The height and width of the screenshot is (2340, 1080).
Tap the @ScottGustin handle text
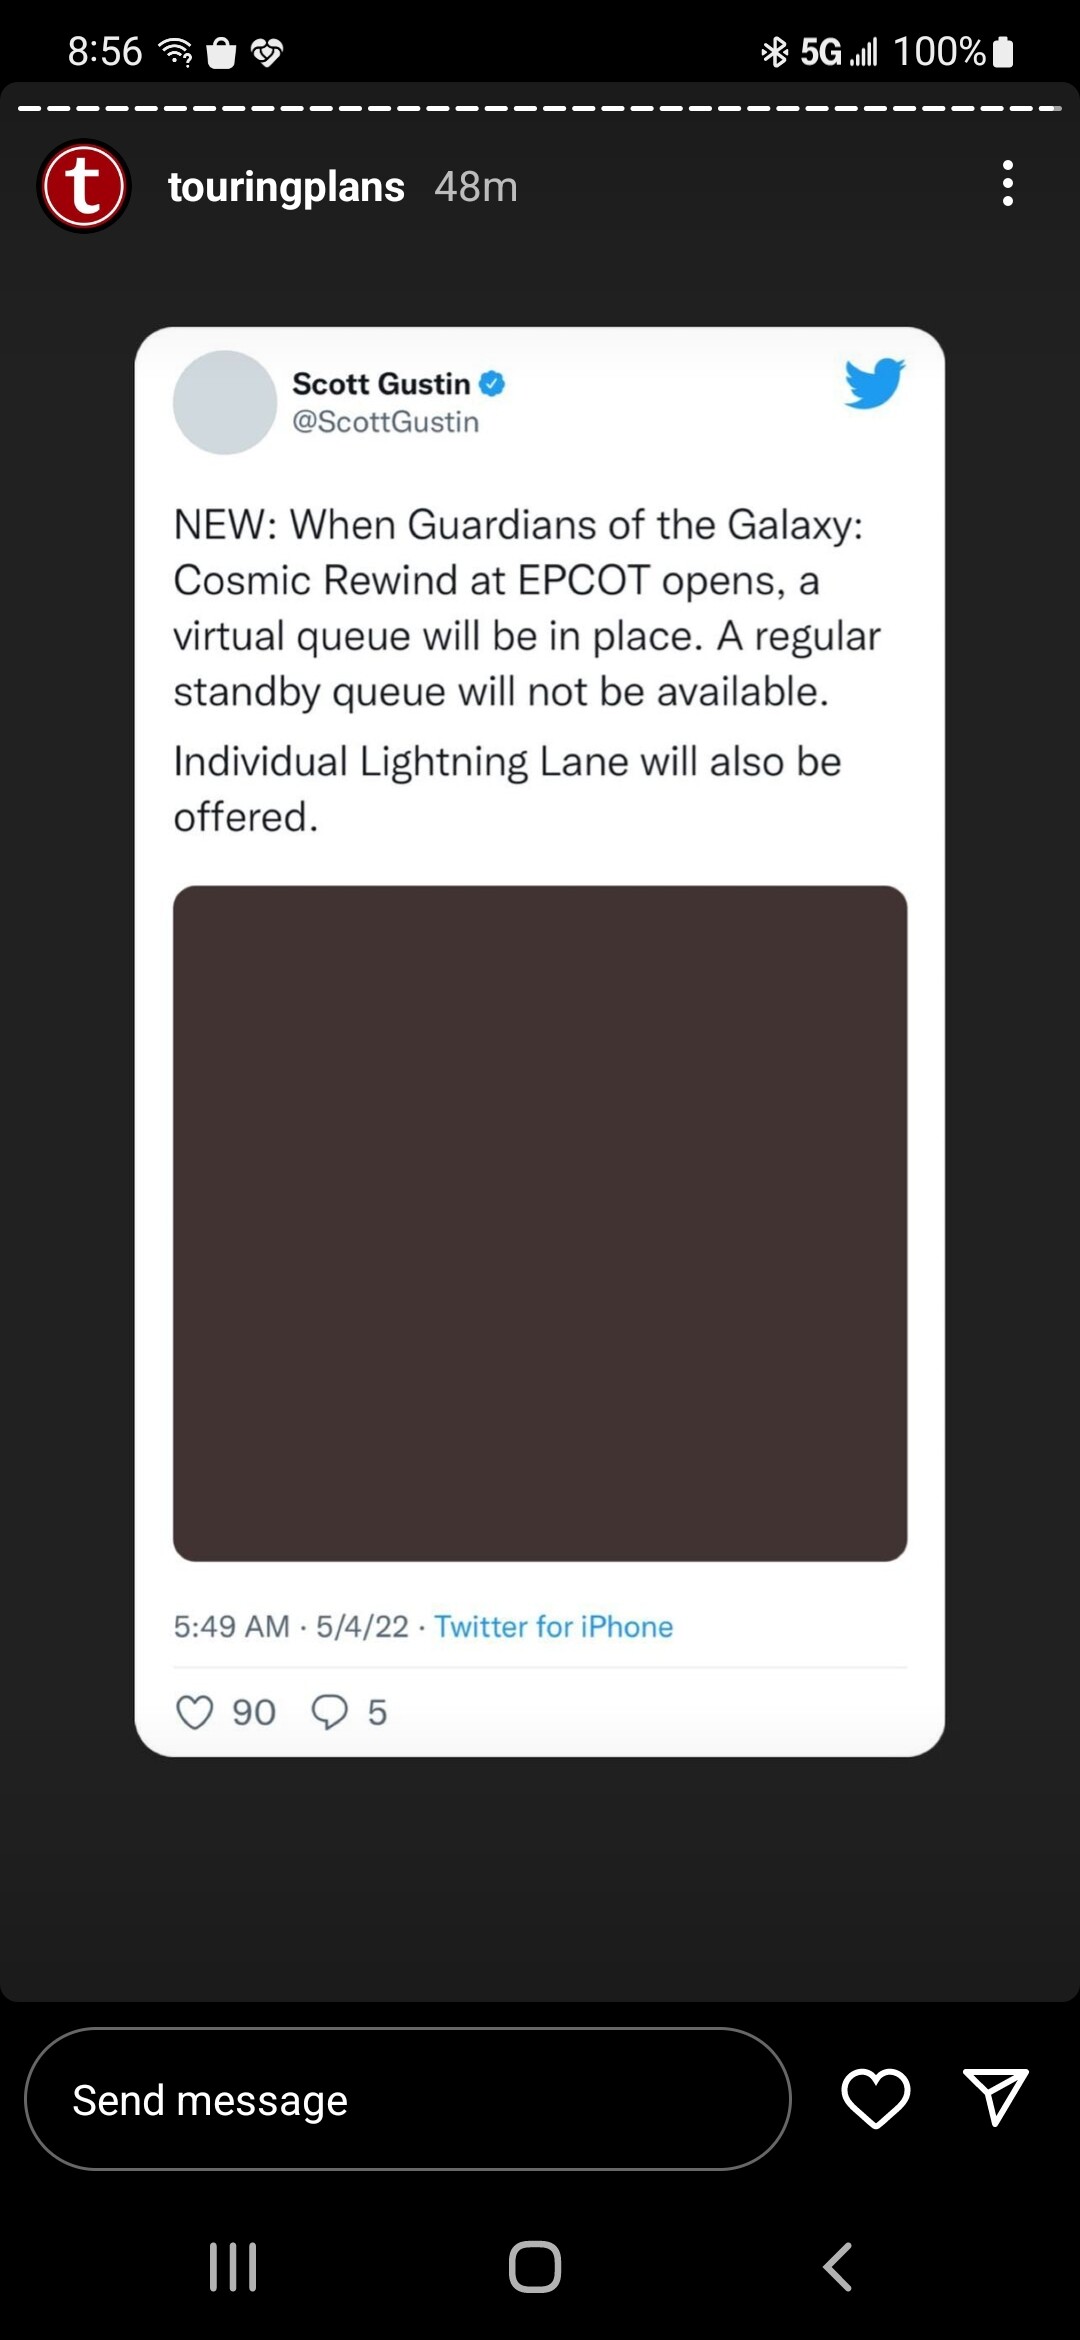(x=385, y=422)
